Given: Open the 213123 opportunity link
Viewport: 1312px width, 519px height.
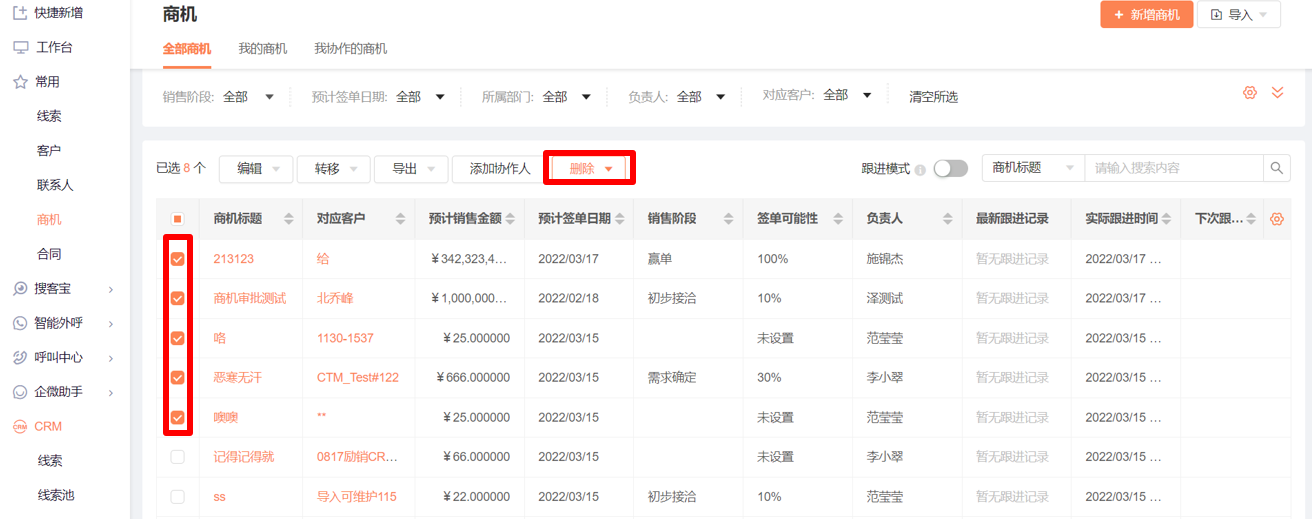Looking at the screenshot, I should 234,259.
